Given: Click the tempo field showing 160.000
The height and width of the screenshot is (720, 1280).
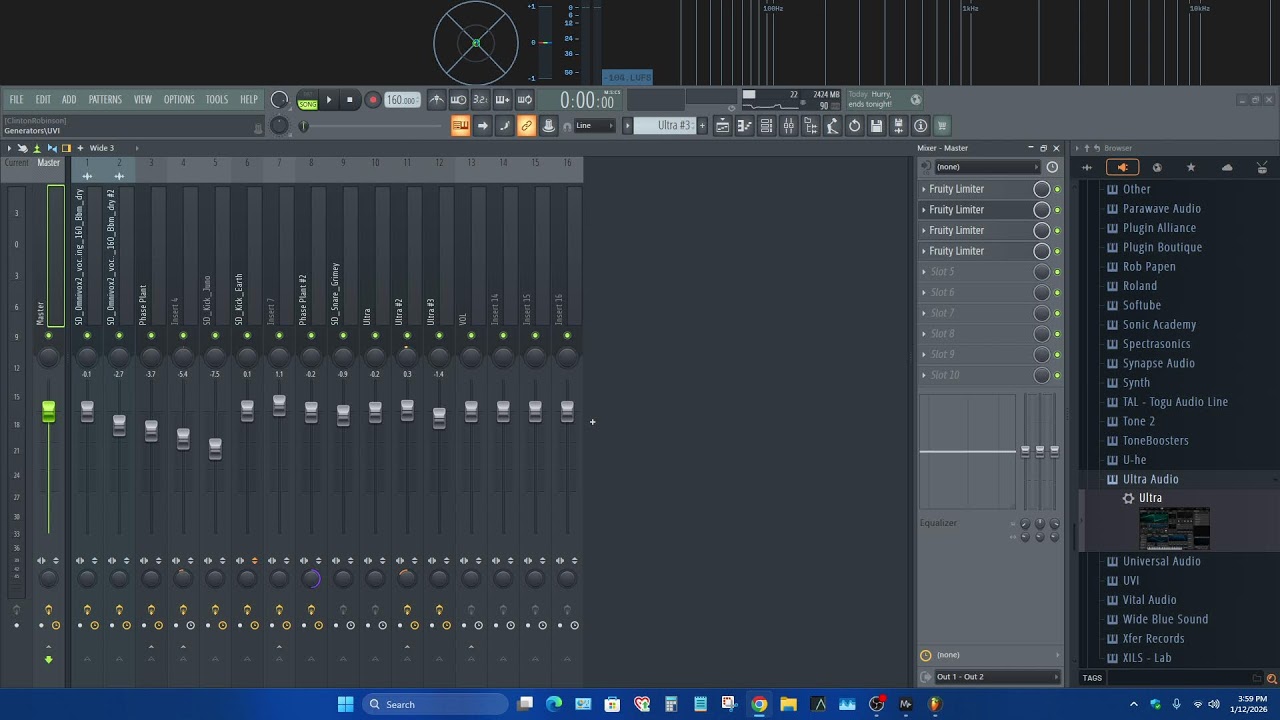Looking at the screenshot, I should [402, 100].
